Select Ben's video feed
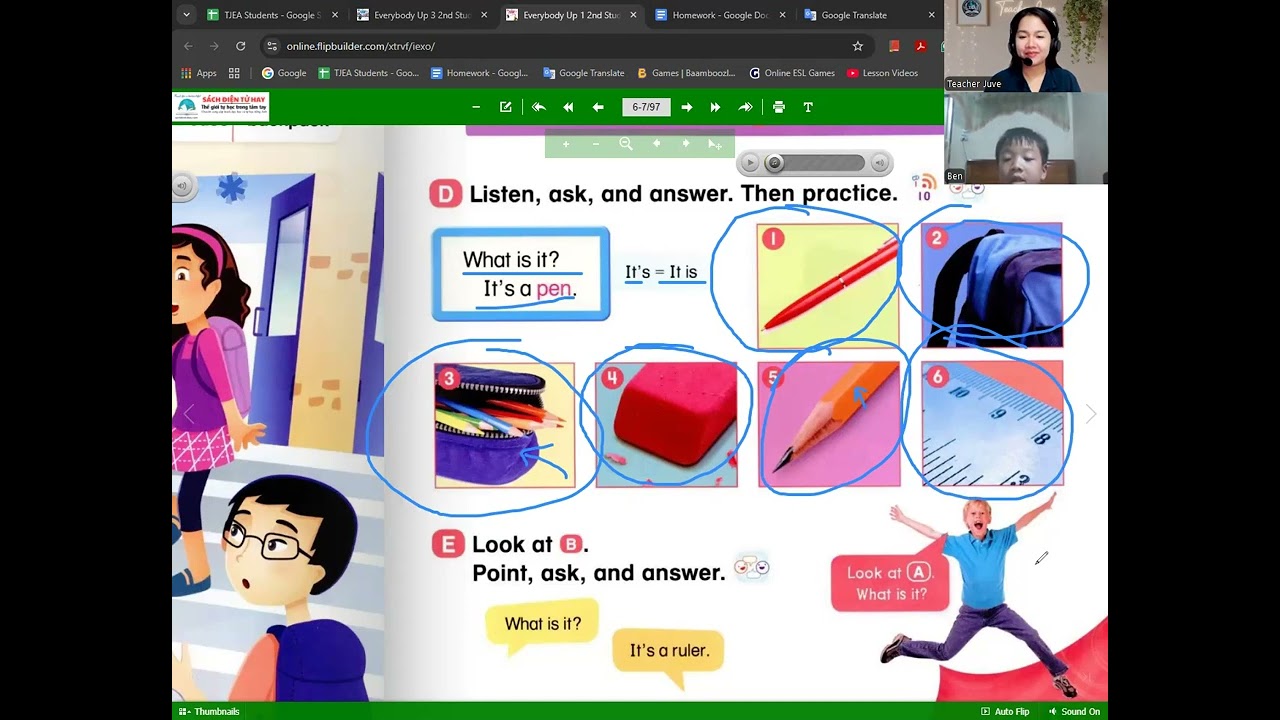This screenshot has width=1280, height=720. click(x=1026, y=139)
